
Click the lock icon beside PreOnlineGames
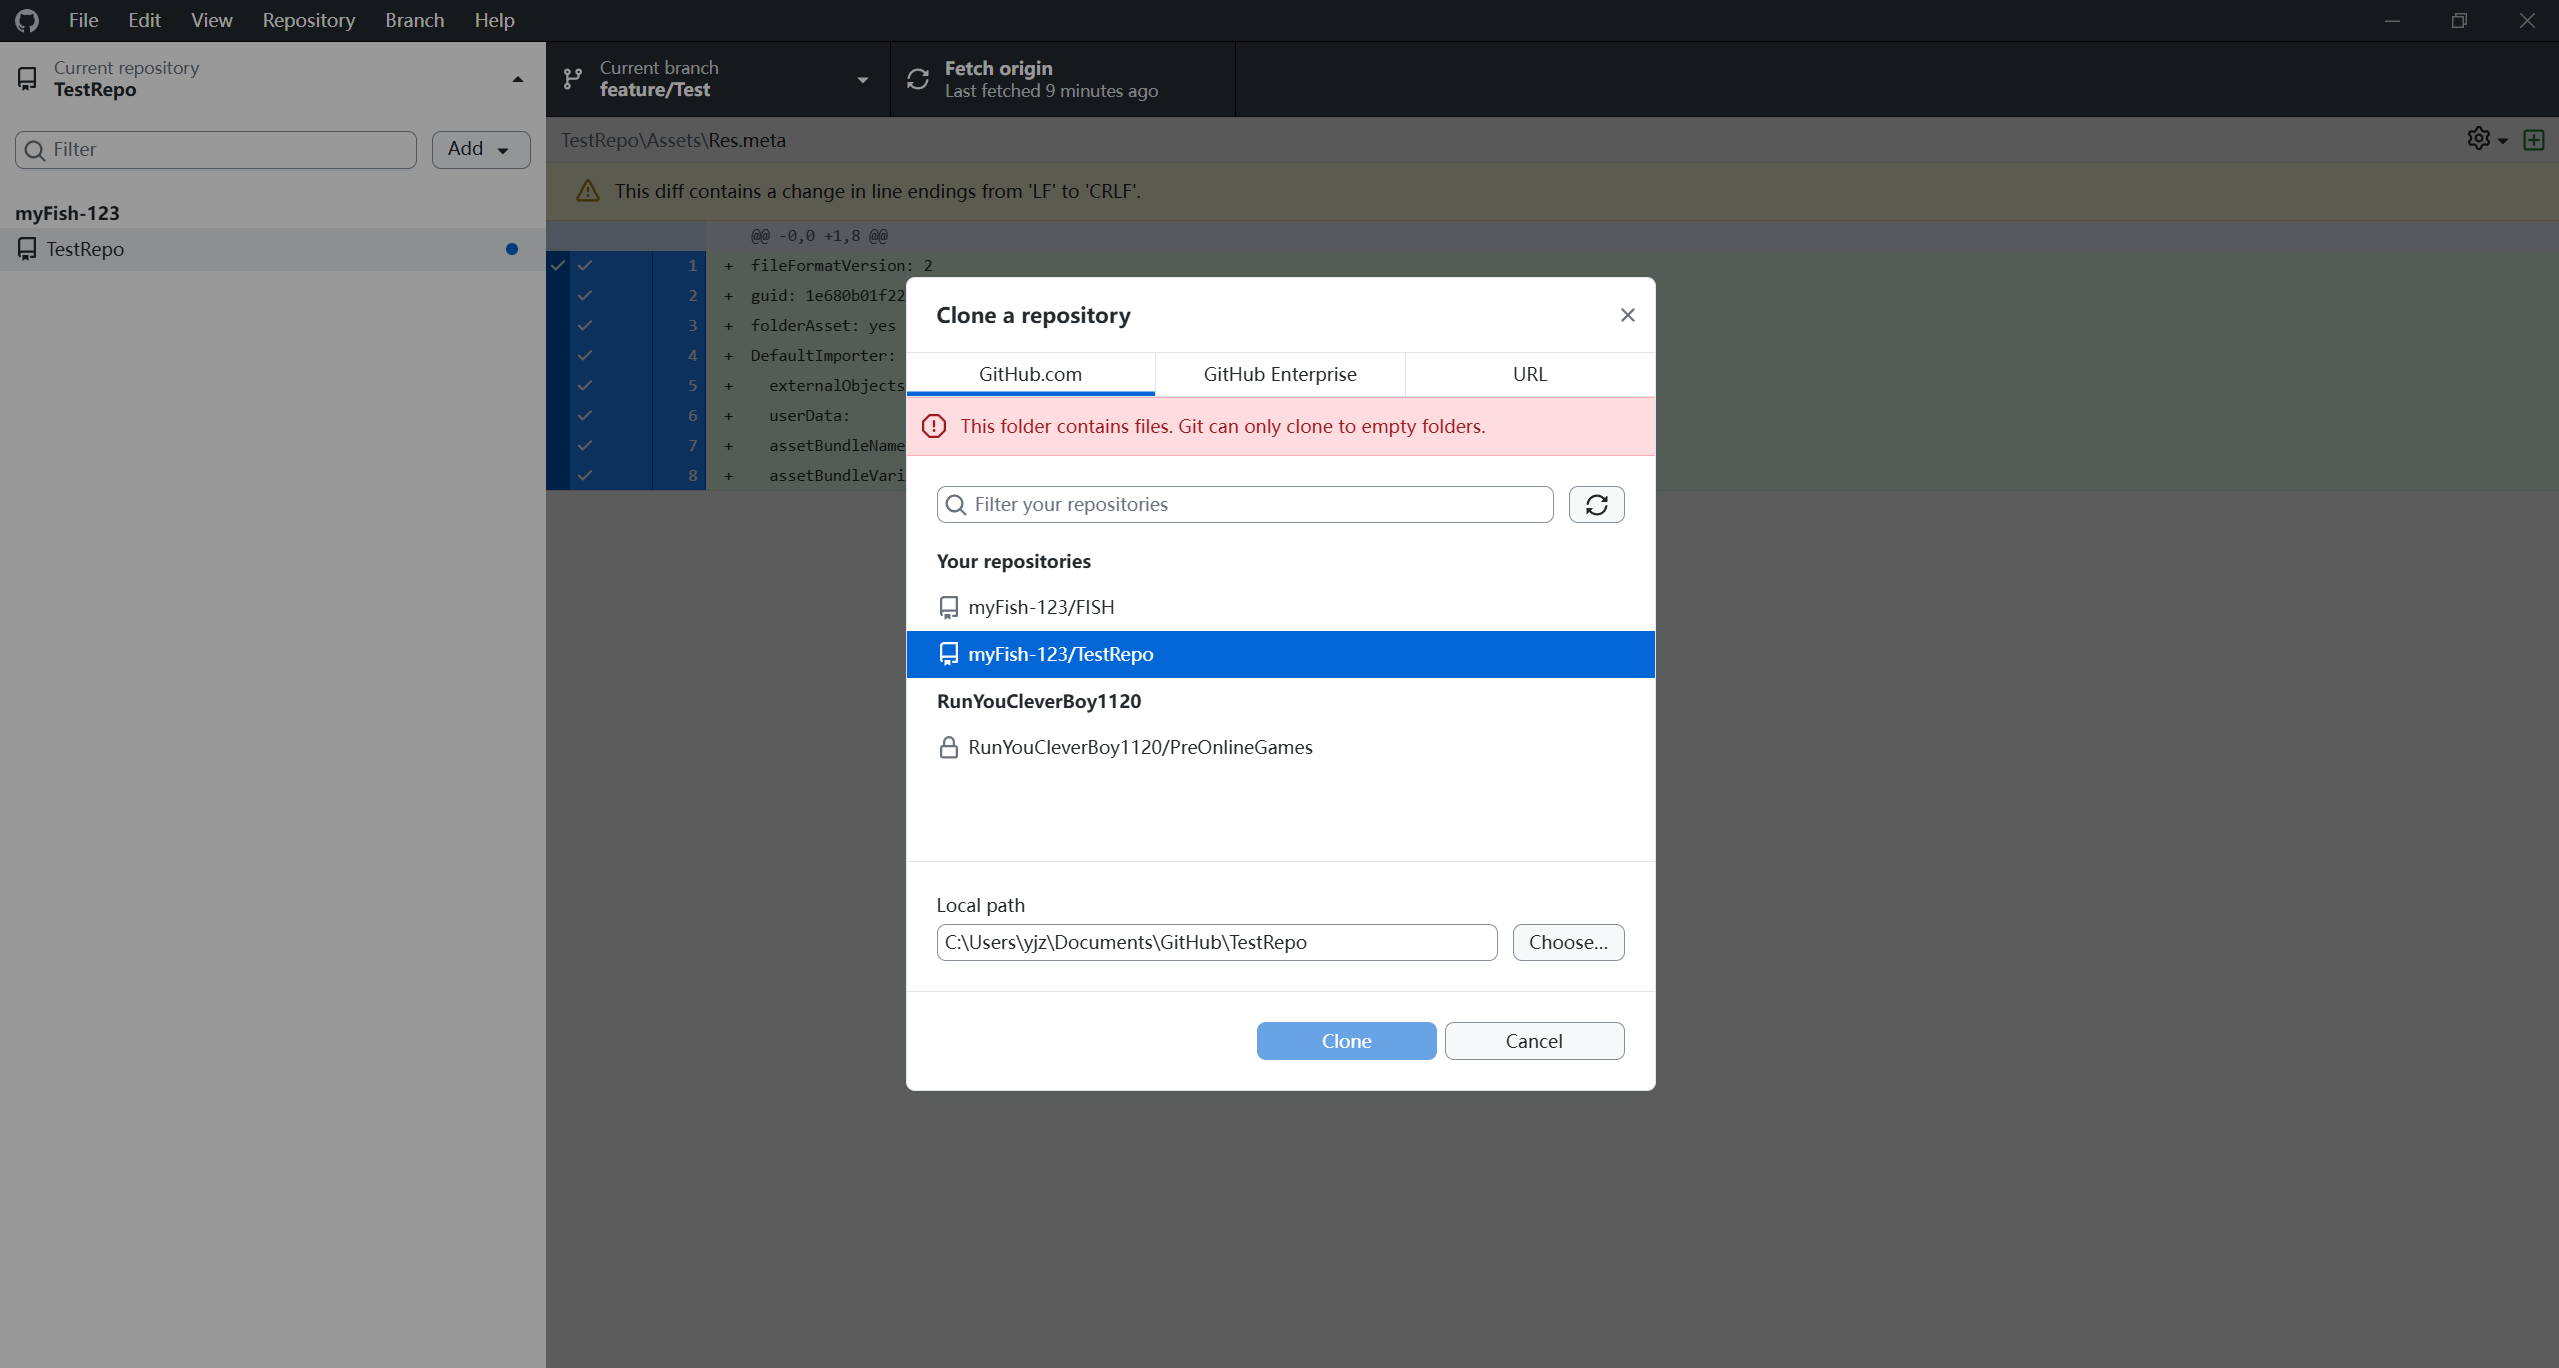point(949,747)
